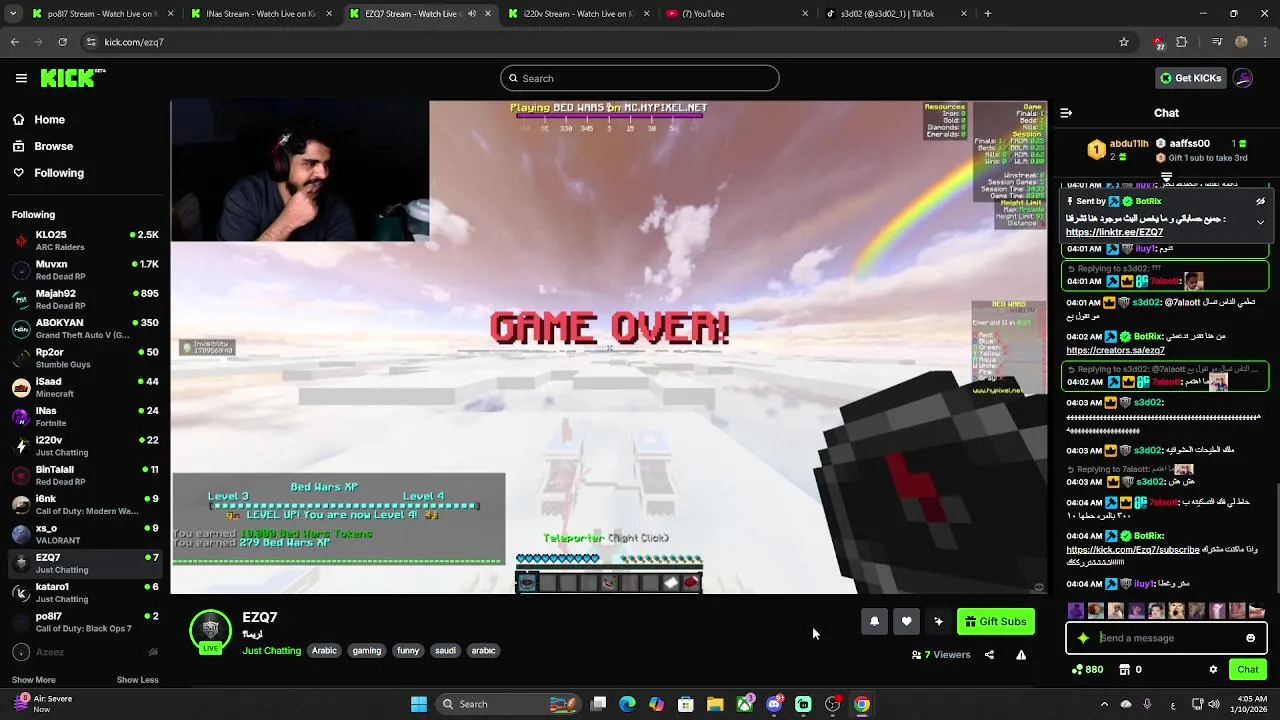Screen dimensions: 1280x720
Task: Open the creators.sa/ezq7 link
Action: point(1115,351)
